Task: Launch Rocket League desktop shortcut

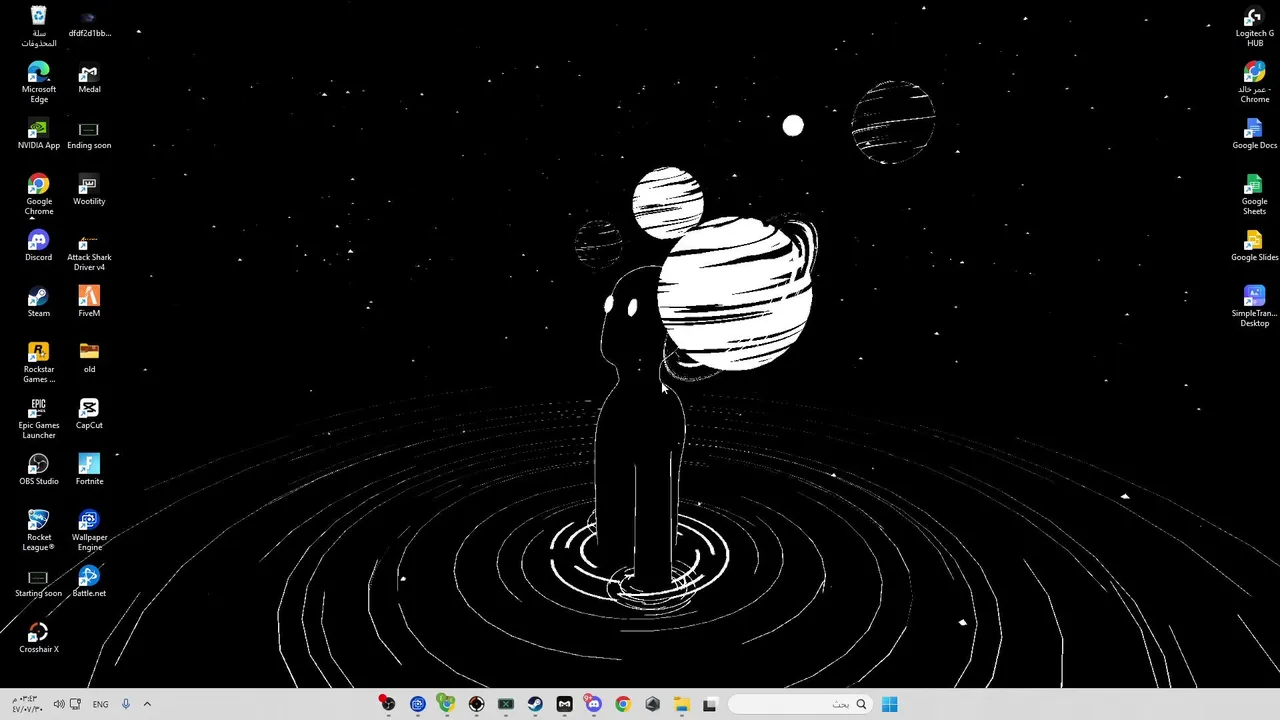Action: coord(38,531)
